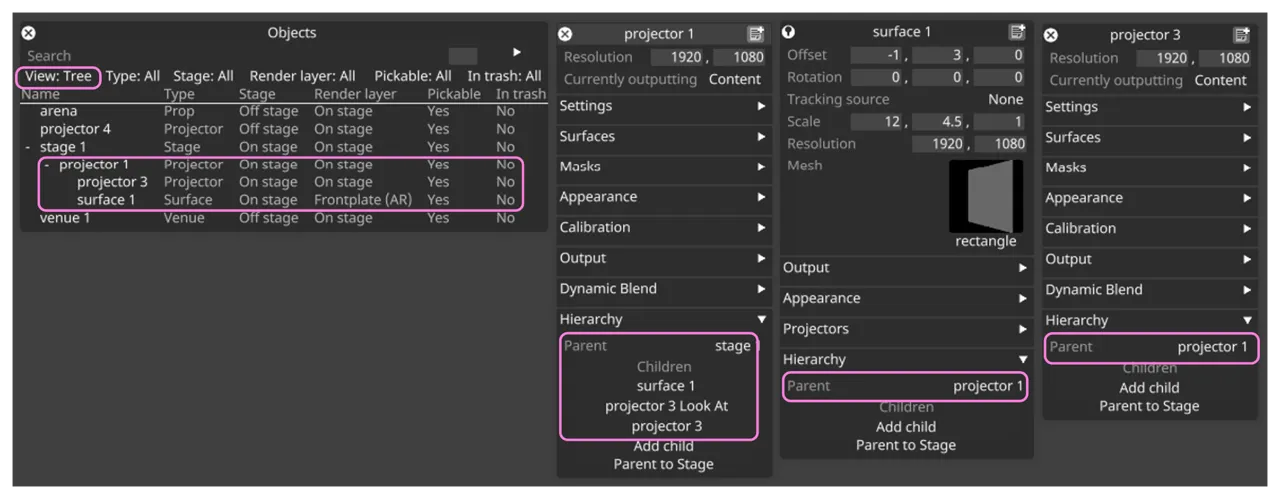This screenshot has height=499, width=1280.
Task: Expand the Dynamic Blend section of projector 3
Action: click(x=1149, y=290)
